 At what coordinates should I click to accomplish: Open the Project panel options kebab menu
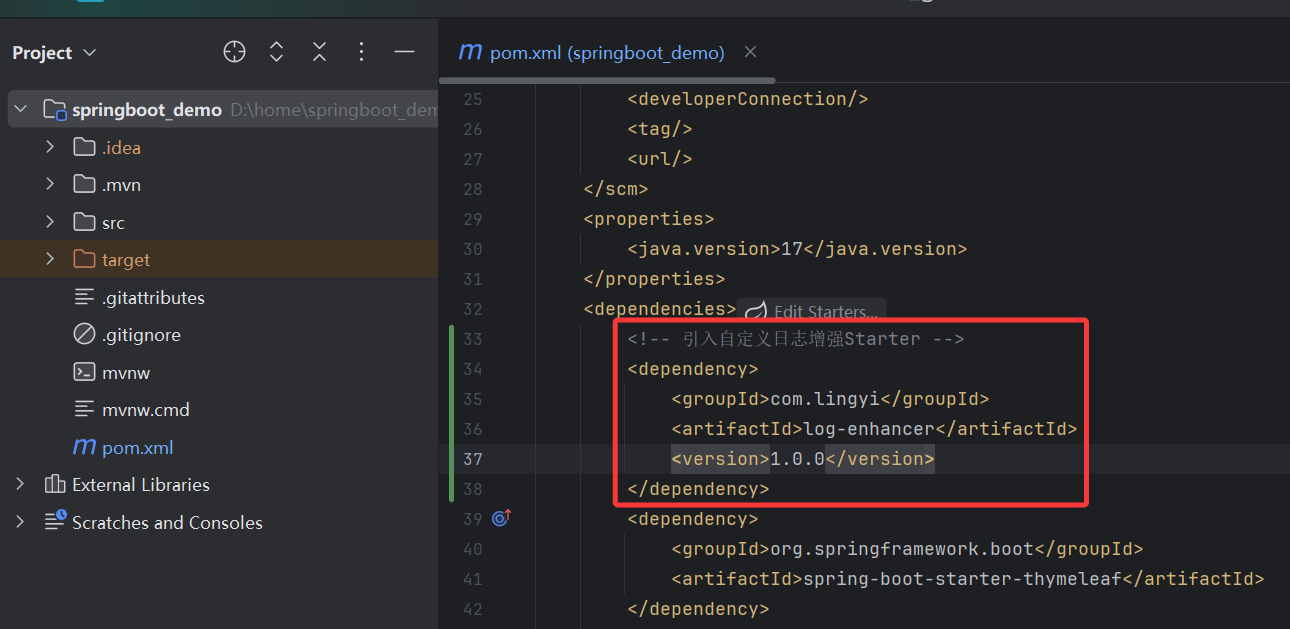(x=361, y=52)
